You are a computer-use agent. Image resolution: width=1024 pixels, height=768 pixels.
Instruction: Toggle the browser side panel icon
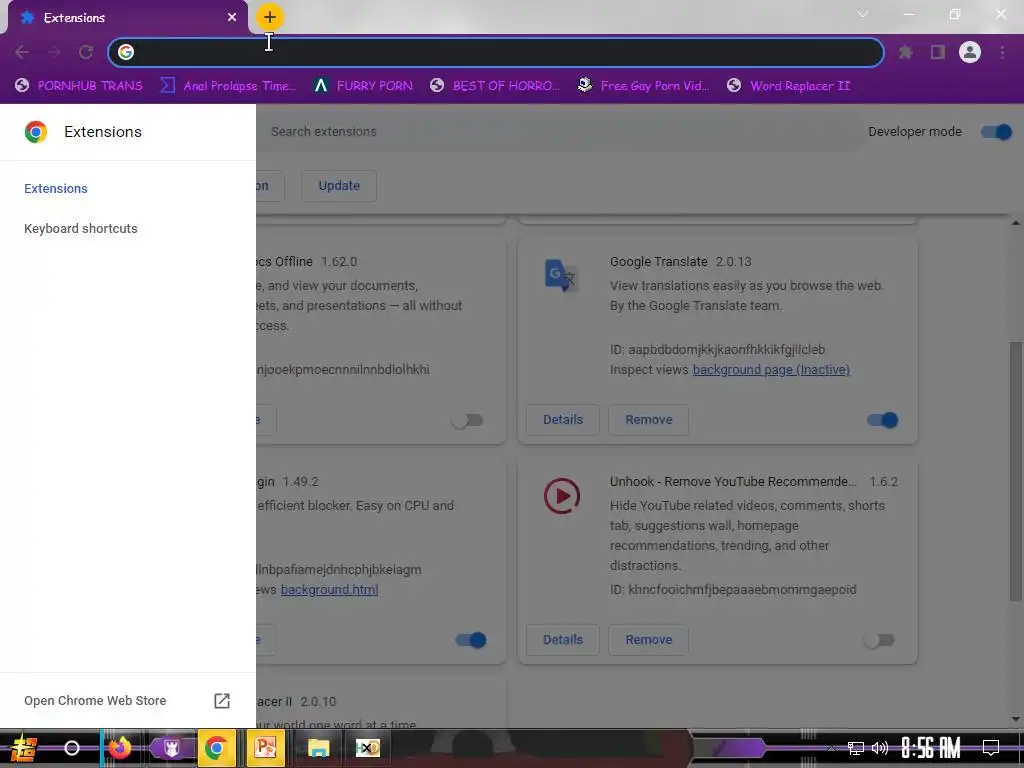coord(938,52)
